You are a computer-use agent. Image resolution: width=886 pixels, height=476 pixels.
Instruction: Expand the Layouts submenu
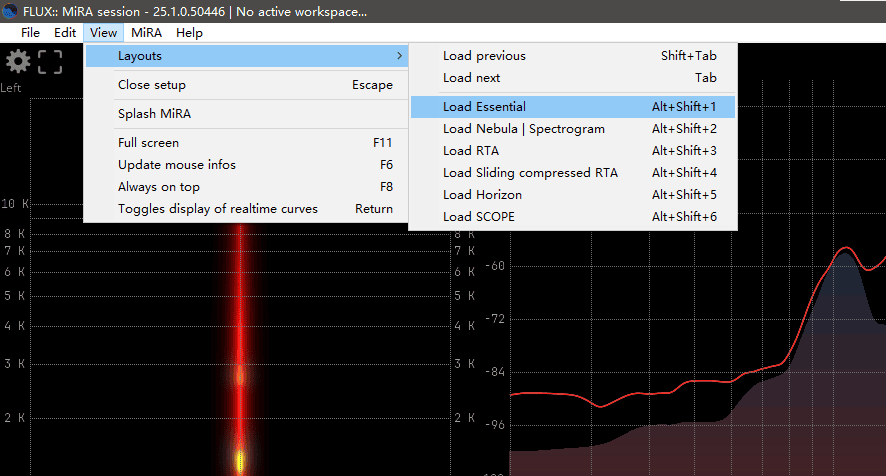click(x=246, y=56)
